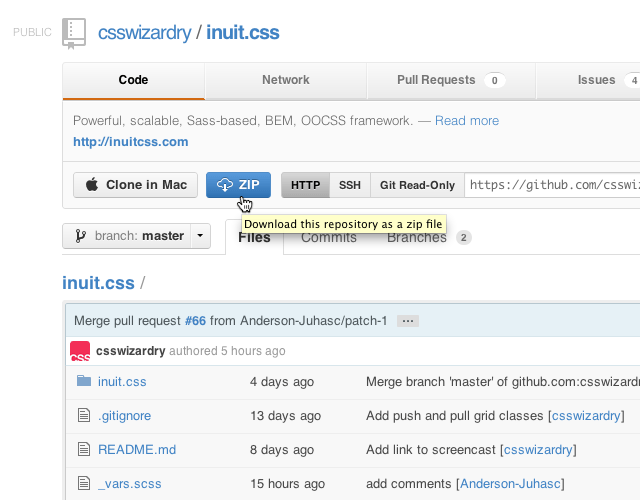Image resolution: width=640 pixels, height=500 pixels.
Task: Open inuit.css repository title link
Action: 243,33
